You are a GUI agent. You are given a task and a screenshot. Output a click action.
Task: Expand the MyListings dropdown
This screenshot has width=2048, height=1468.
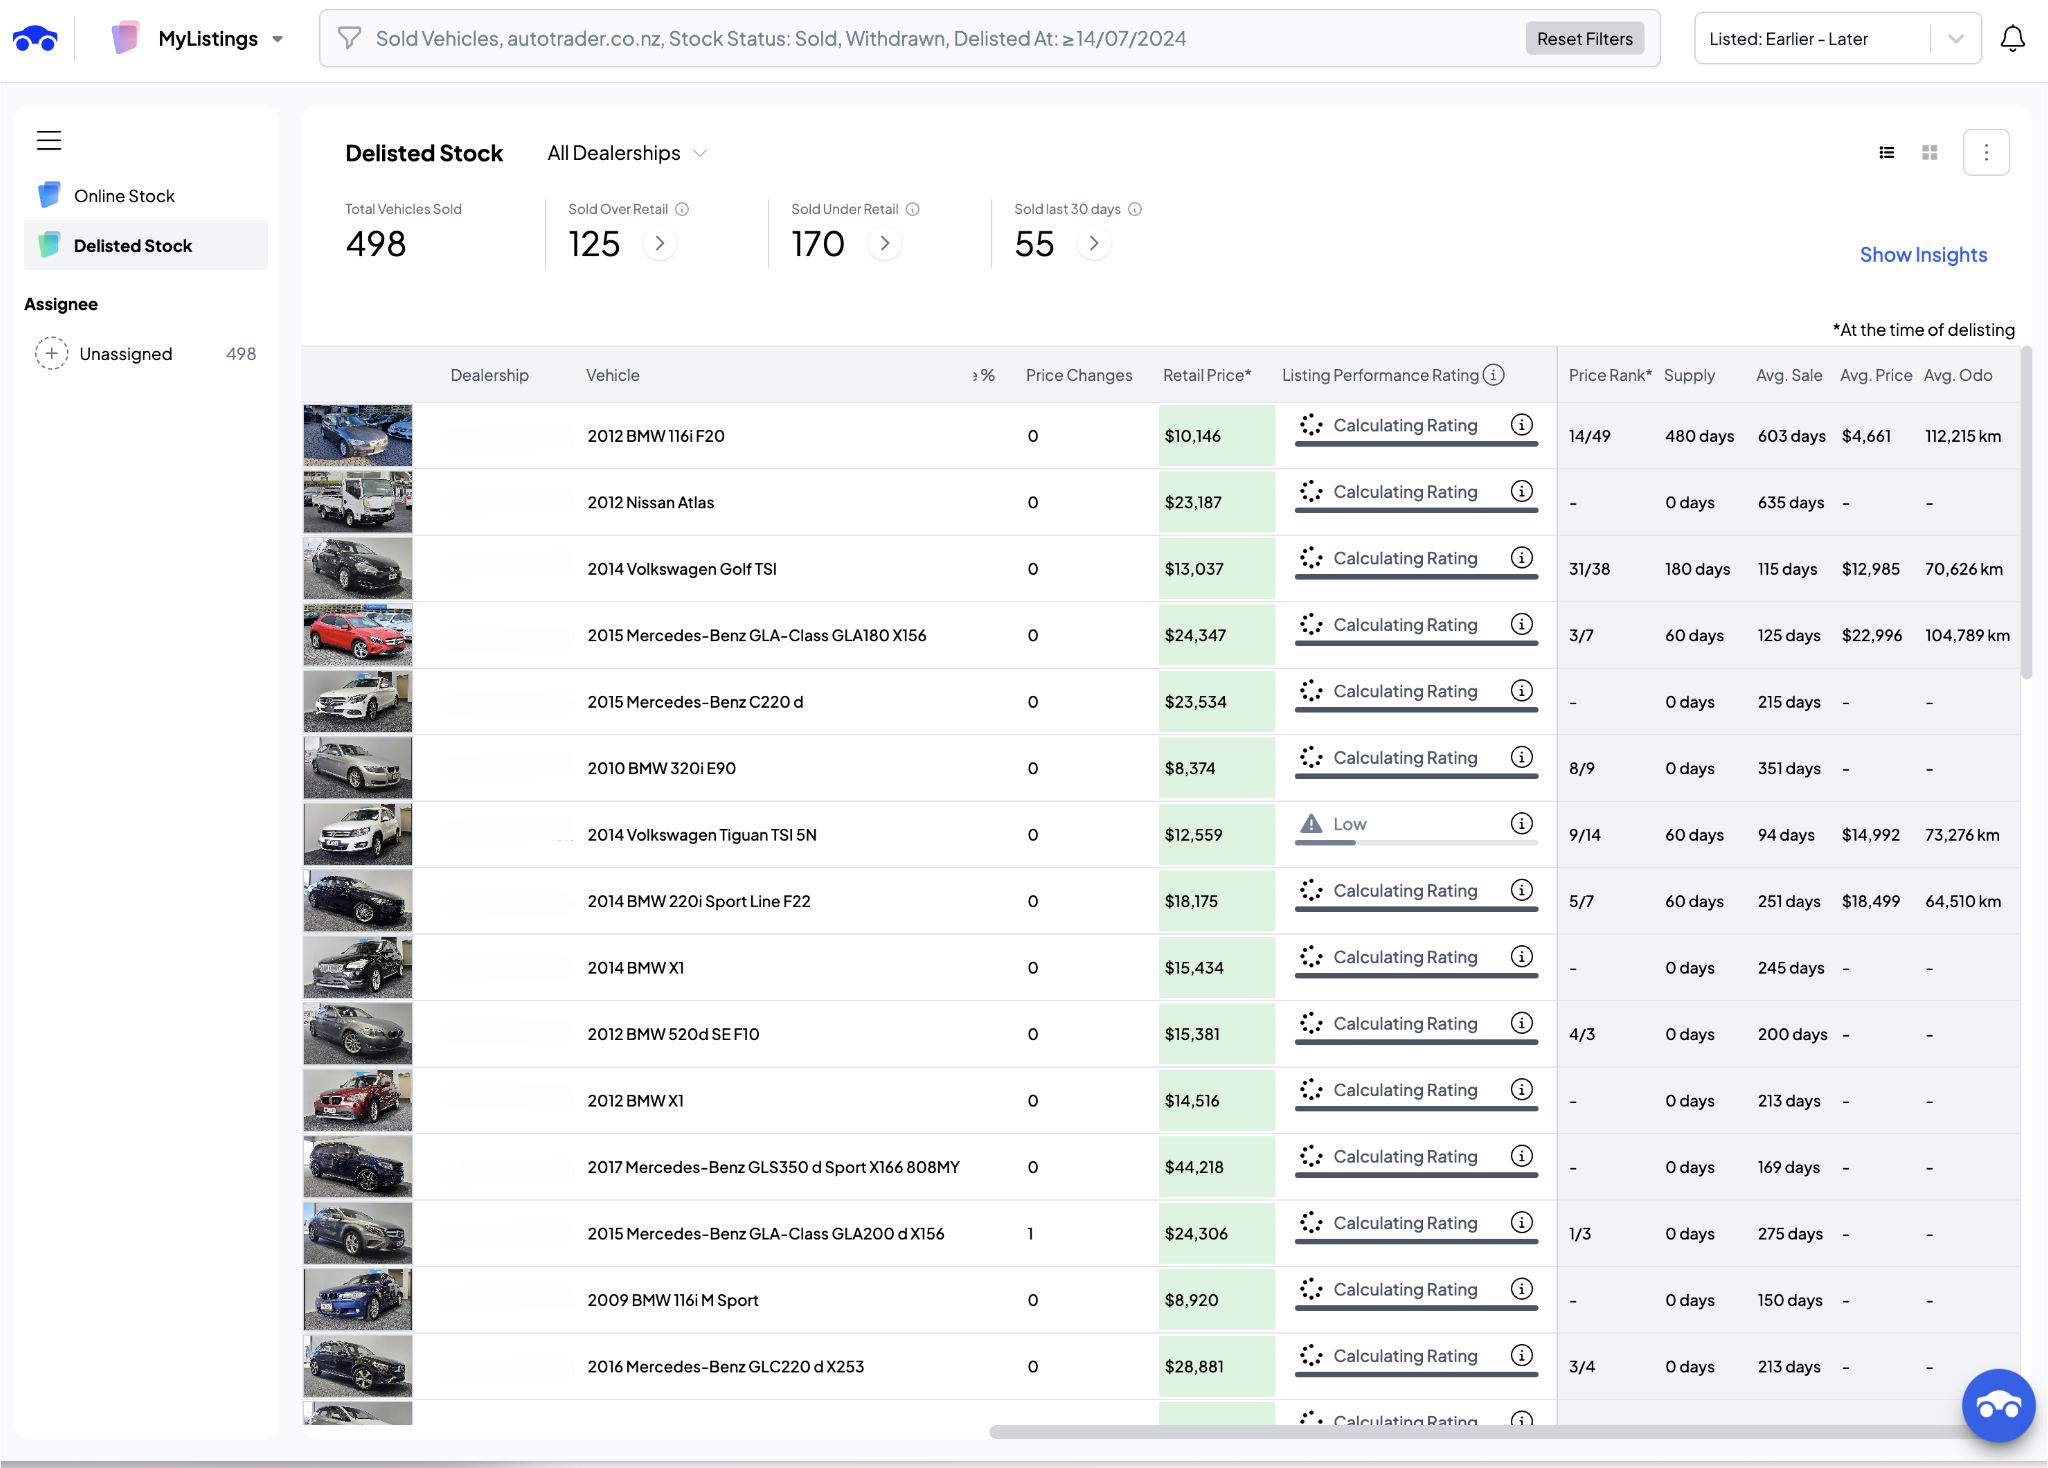tap(277, 40)
